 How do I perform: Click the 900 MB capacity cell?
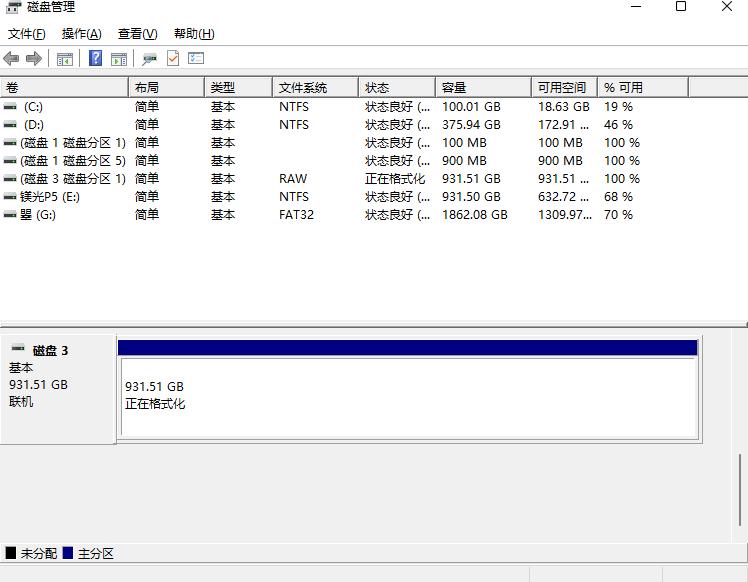pos(464,161)
